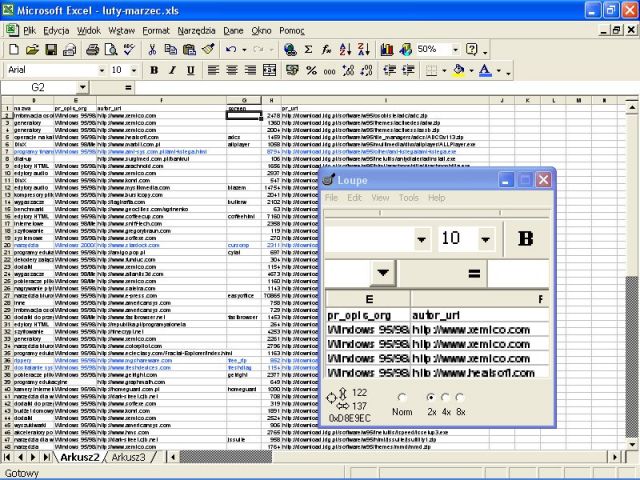Open the Plik menu

(x=29, y=31)
